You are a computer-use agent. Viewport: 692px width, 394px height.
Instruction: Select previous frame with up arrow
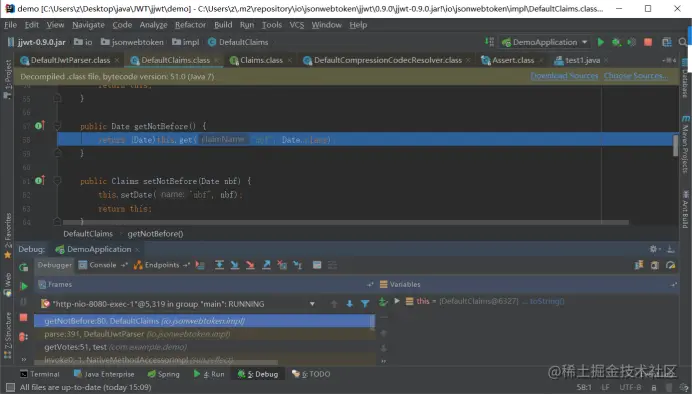pos(334,304)
